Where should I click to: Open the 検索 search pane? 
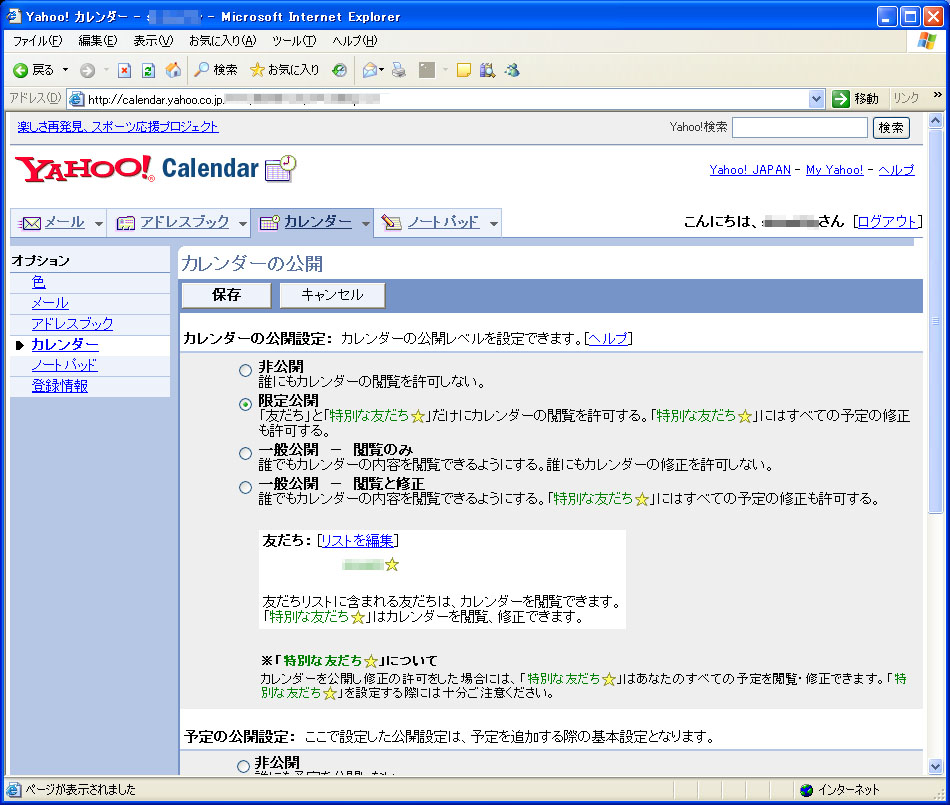pos(216,70)
